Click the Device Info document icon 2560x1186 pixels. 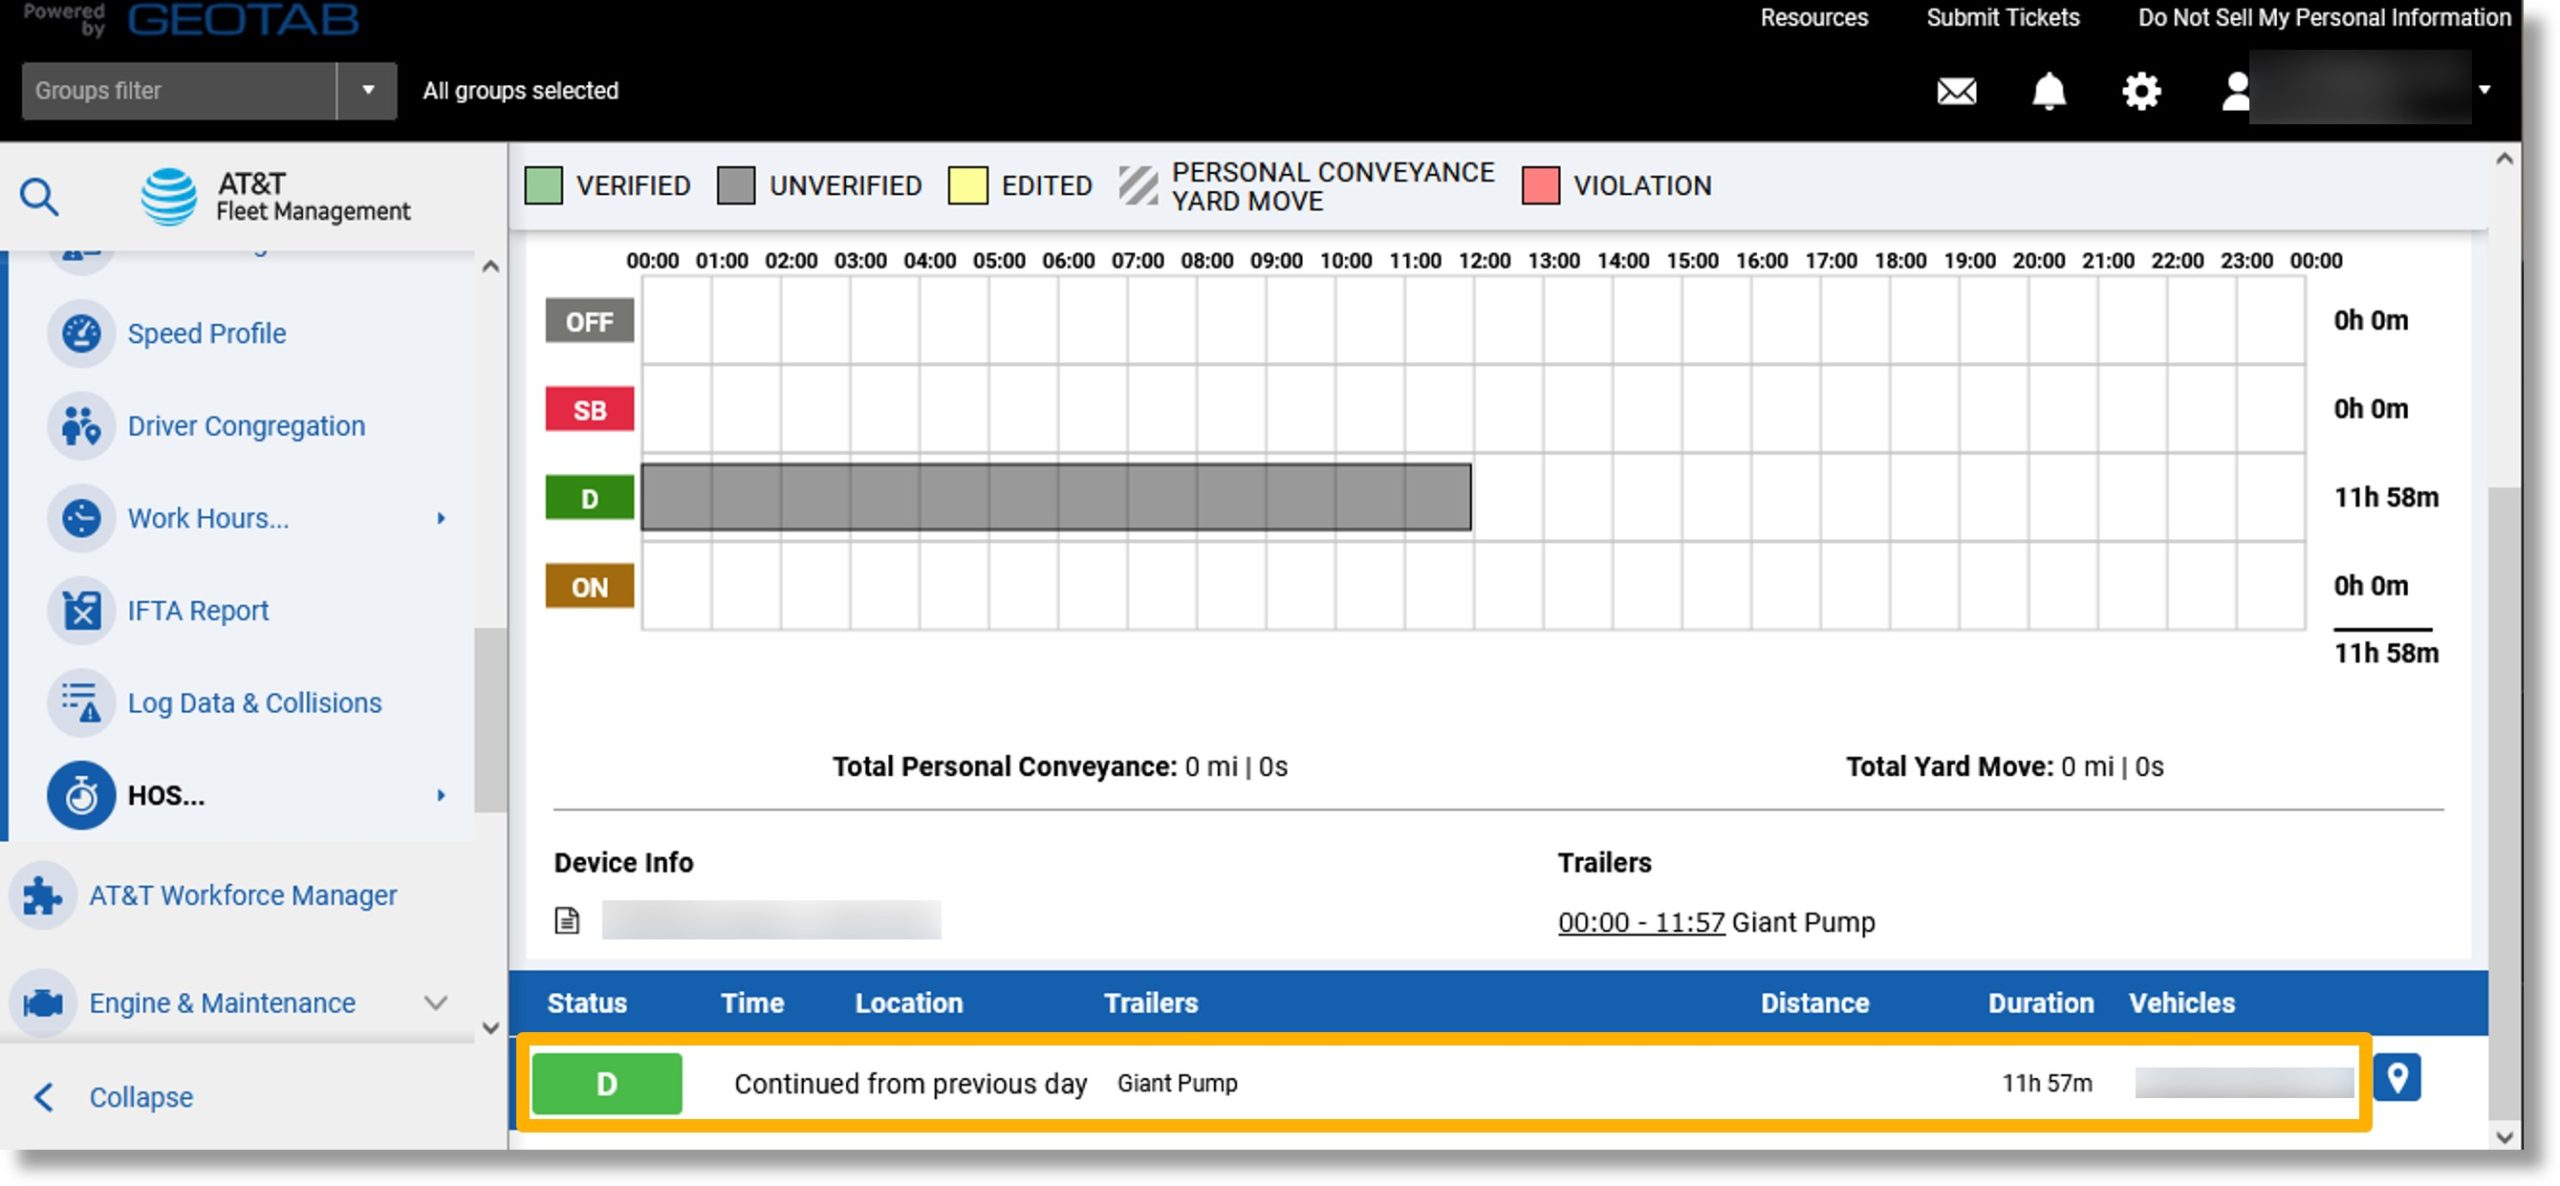567,920
